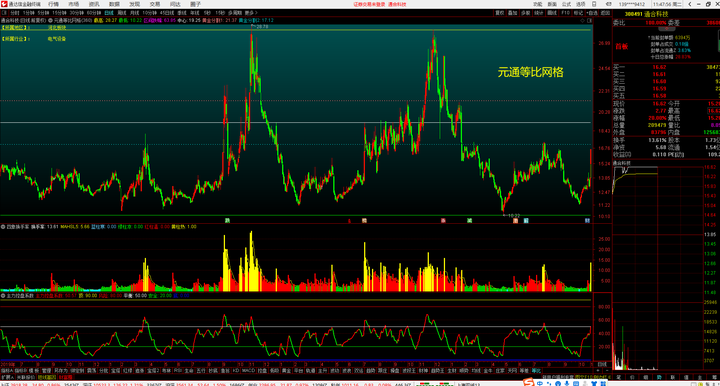Select the MACD indicator tab

tap(248, 370)
